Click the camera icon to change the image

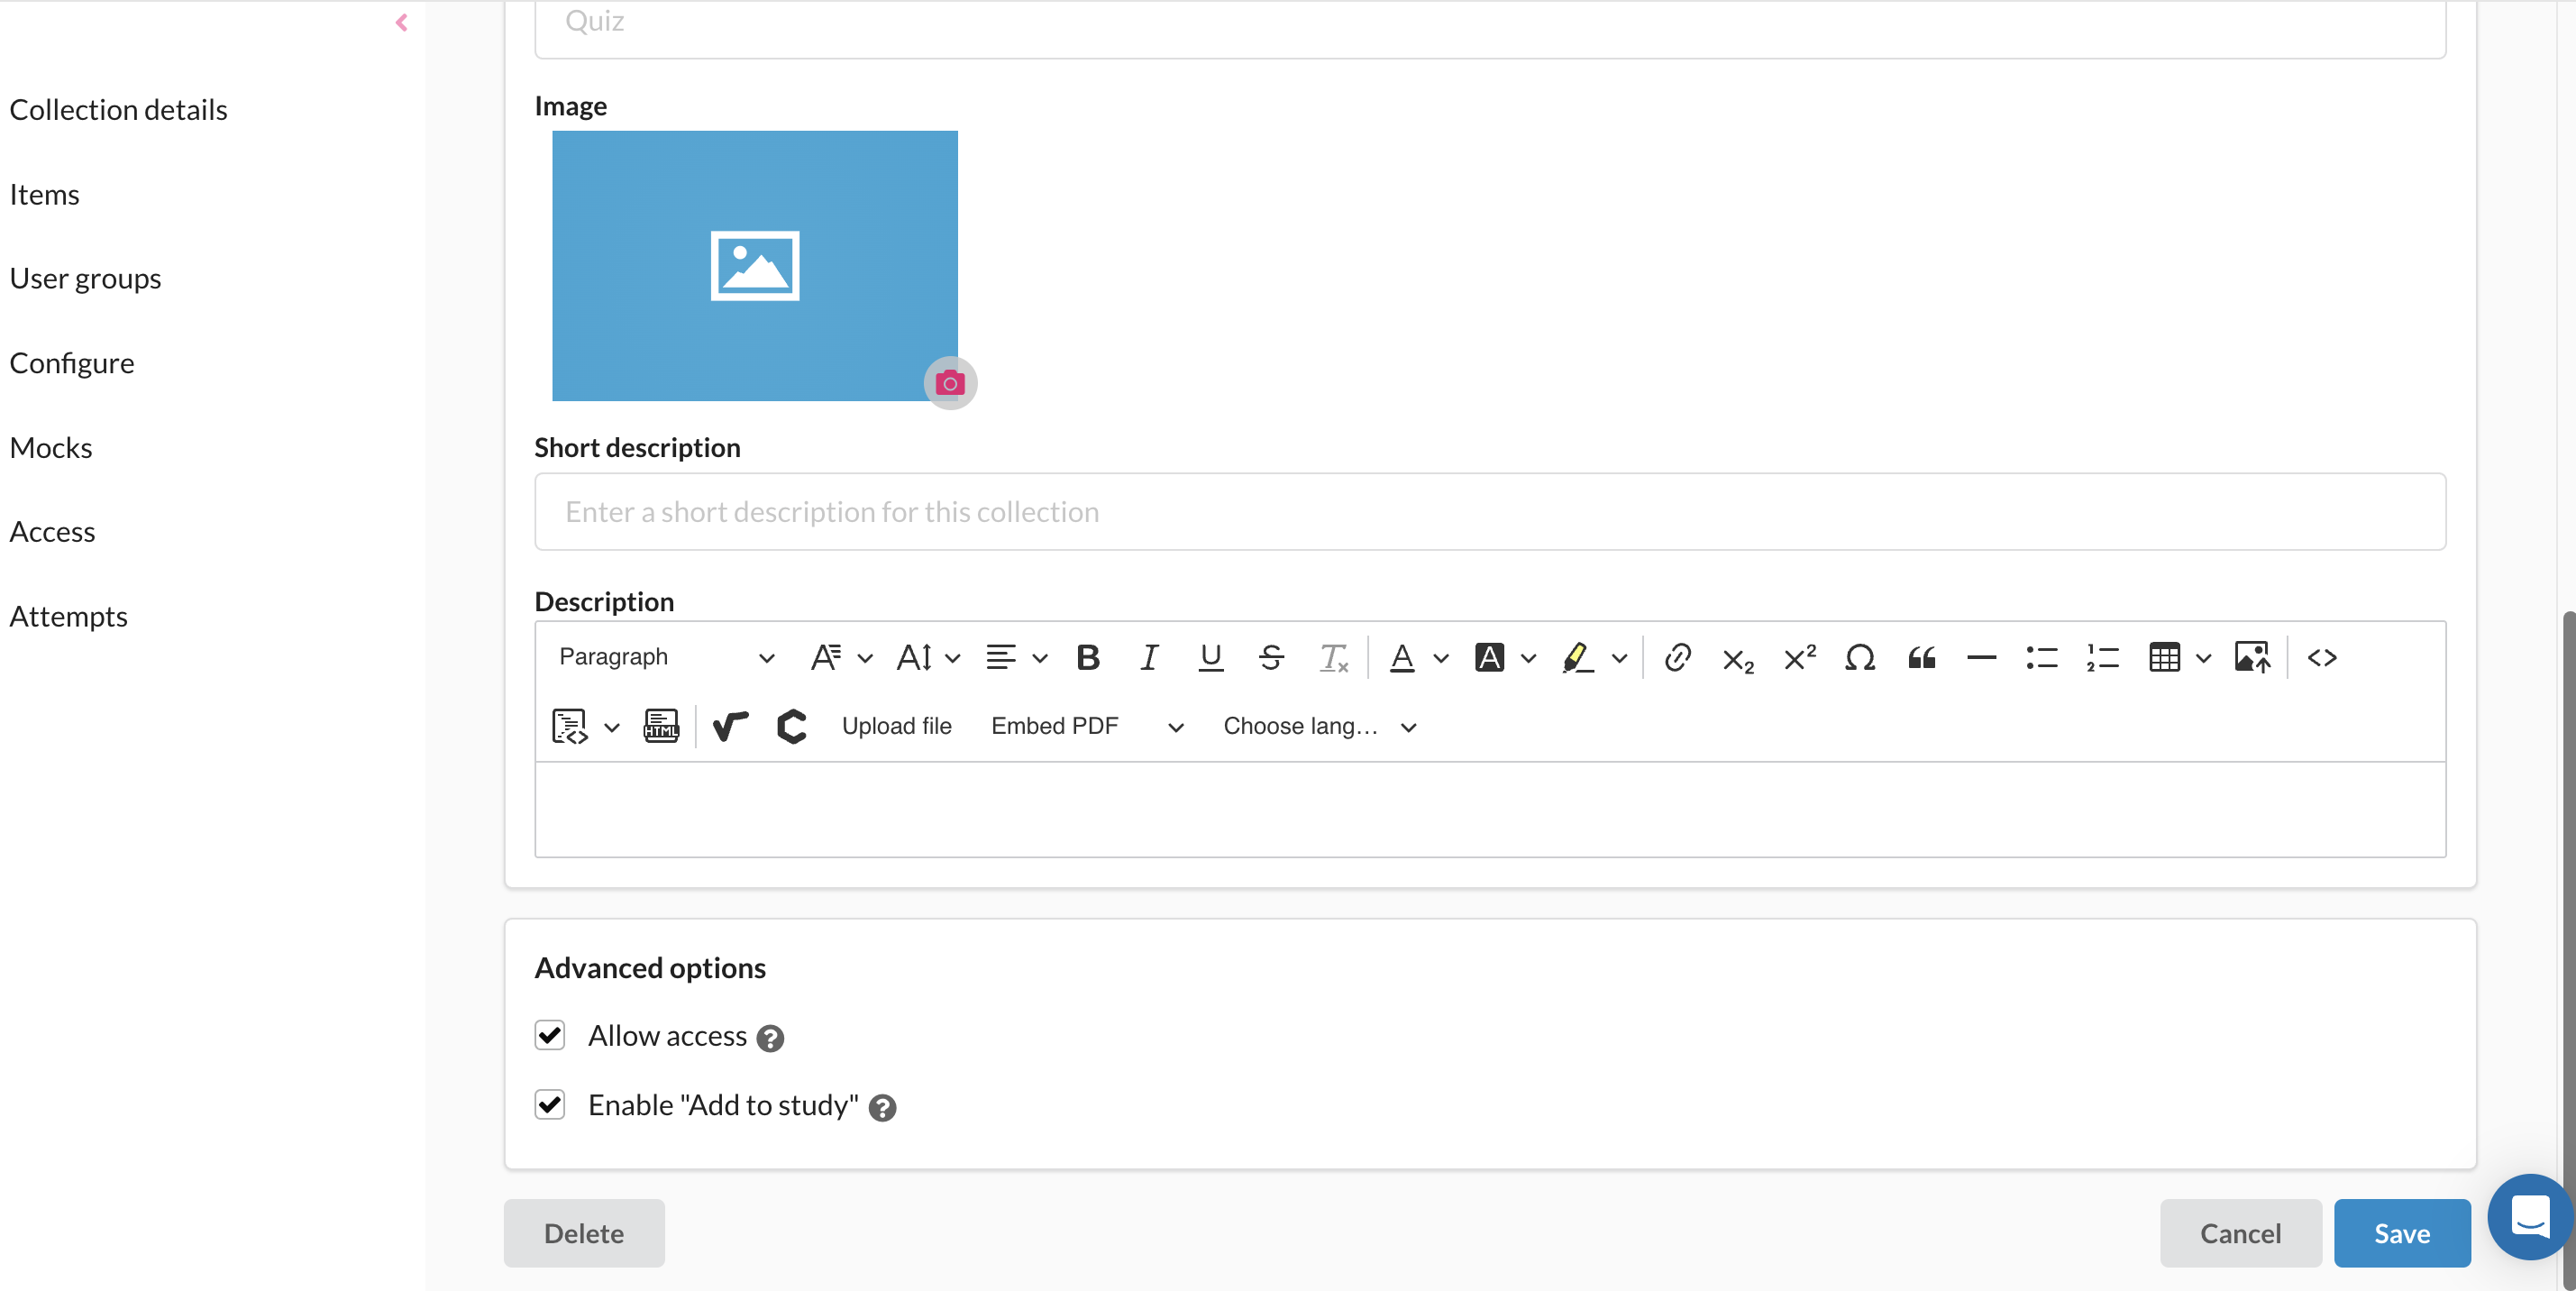pos(949,383)
